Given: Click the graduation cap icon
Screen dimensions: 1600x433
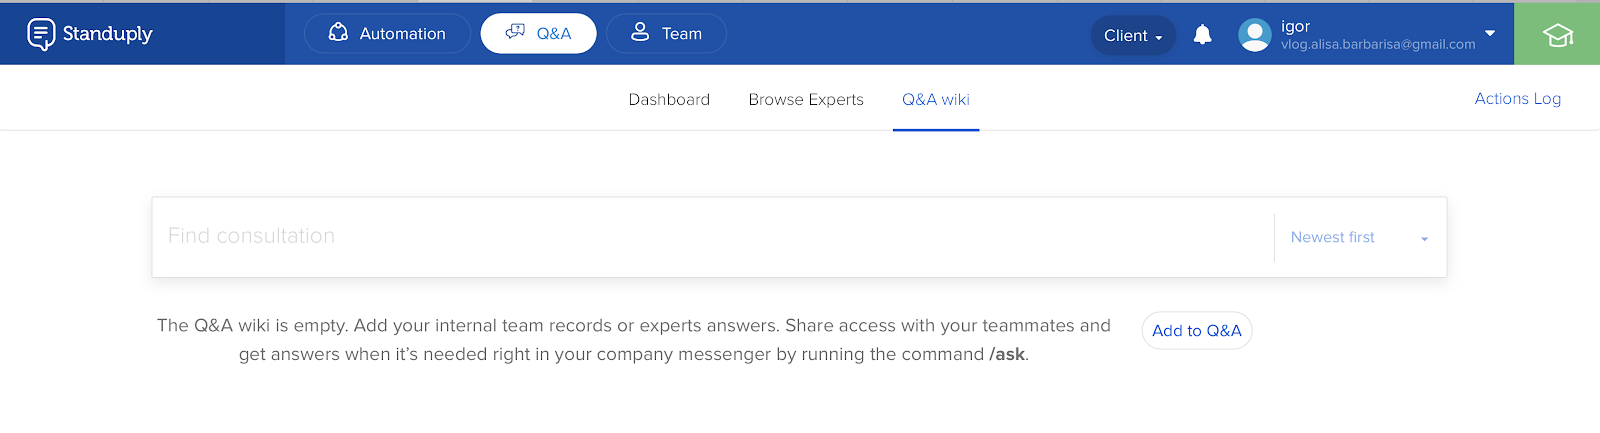Looking at the screenshot, I should (x=1557, y=36).
